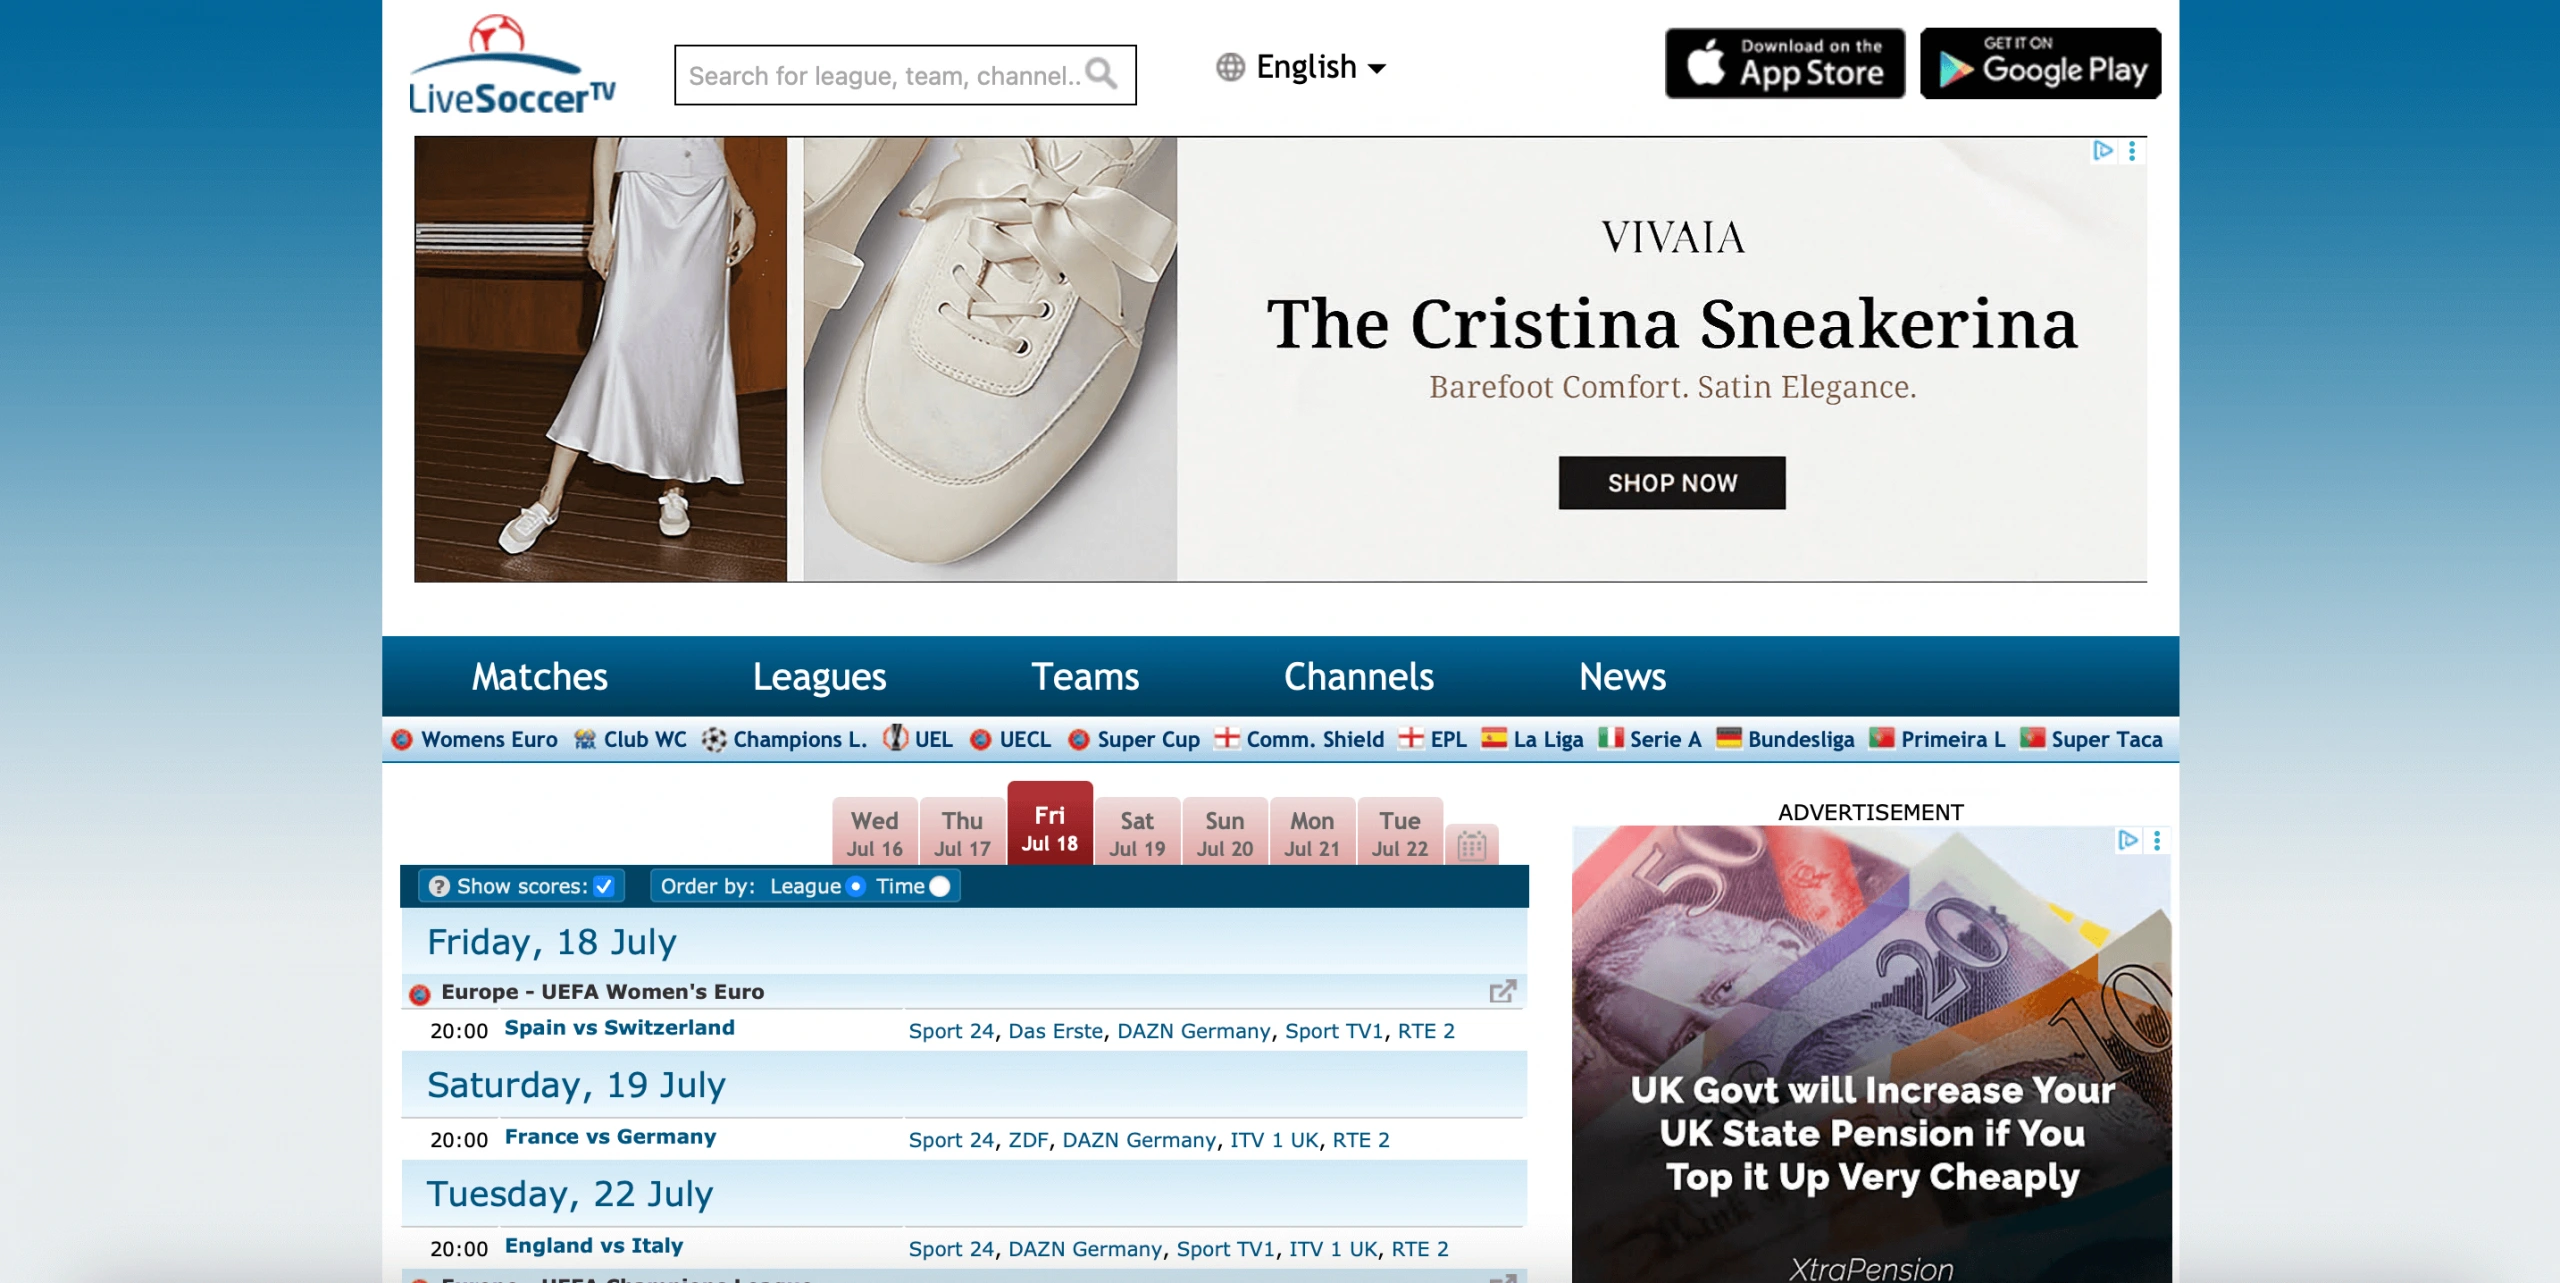The width and height of the screenshot is (2560, 1283).
Task: Select the Time order radio button
Action: 940,886
